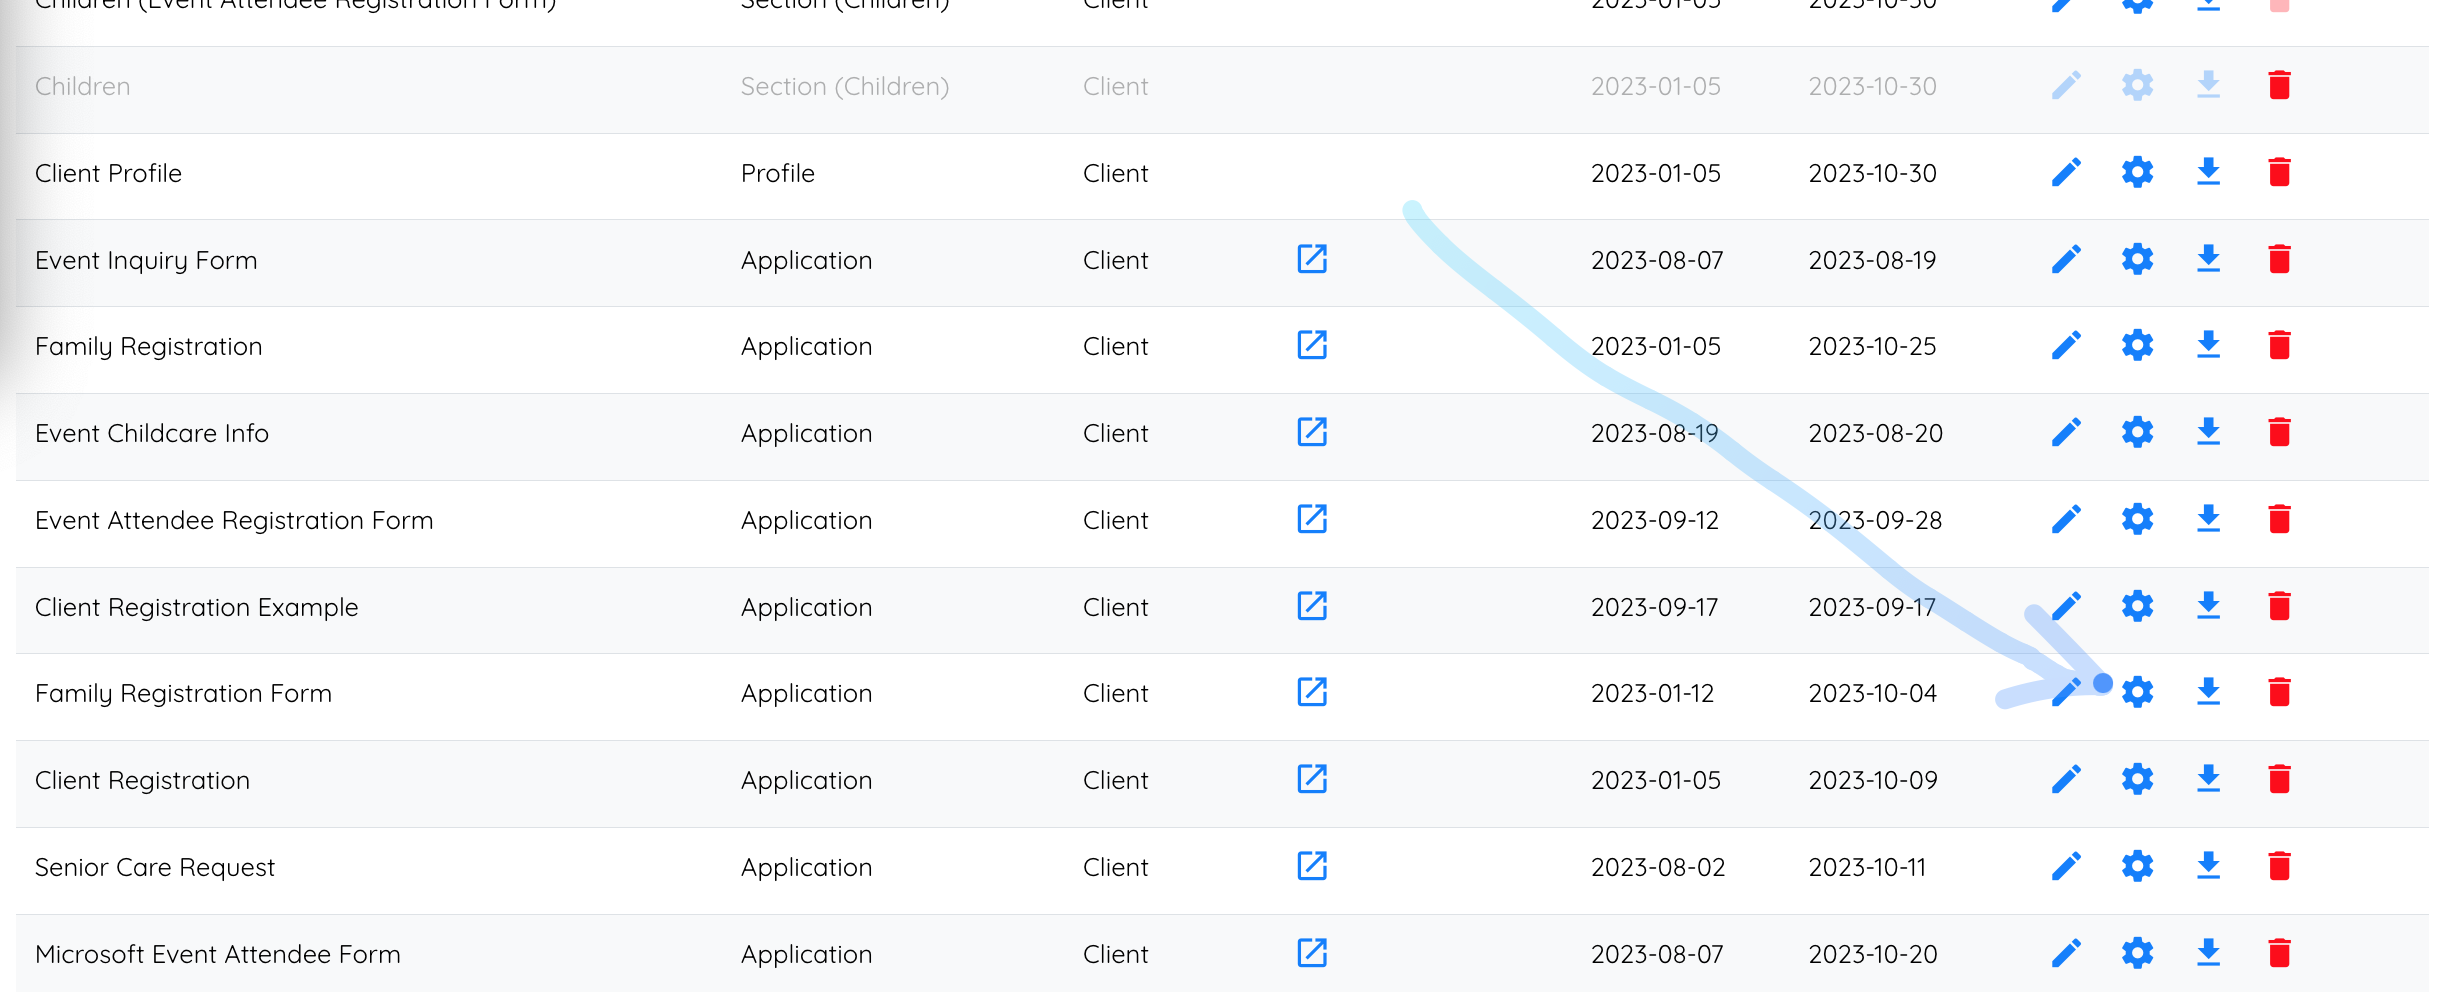Open external link for Senior Care Request
Image resolution: width=2464 pixels, height=992 pixels.
pos(1312,866)
